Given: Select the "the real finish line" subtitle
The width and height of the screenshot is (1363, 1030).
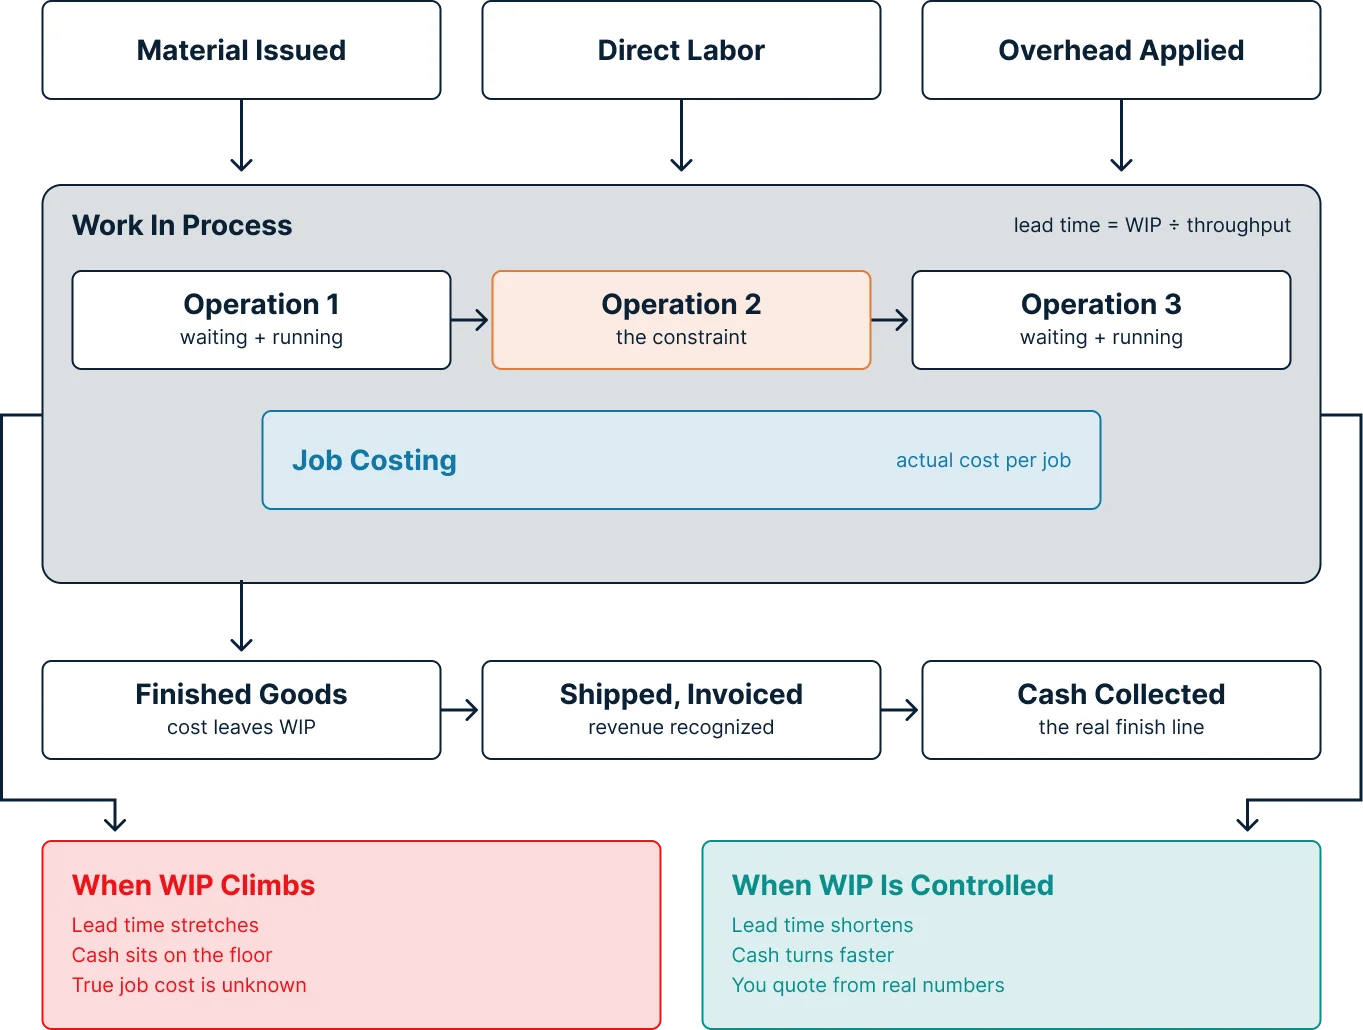Looking at the screenshot, I should [x=1121, y=727].
